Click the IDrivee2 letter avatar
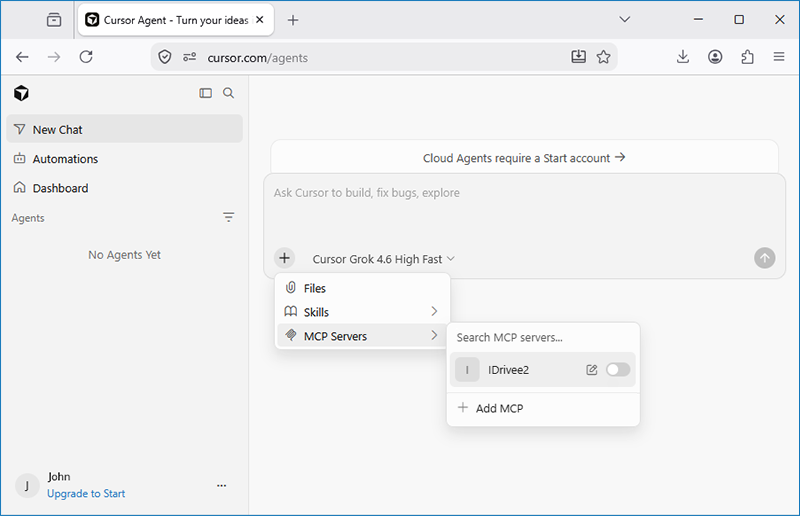The height and width of the screenshot is (516, 800). click(x=467, y=370)
